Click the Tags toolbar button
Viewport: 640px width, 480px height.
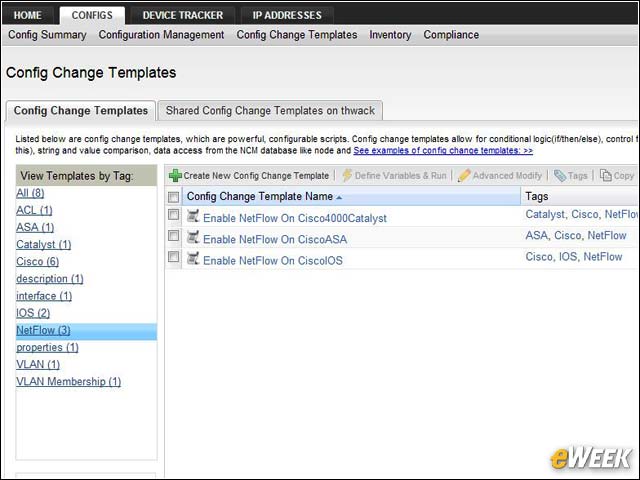[571, 176]
